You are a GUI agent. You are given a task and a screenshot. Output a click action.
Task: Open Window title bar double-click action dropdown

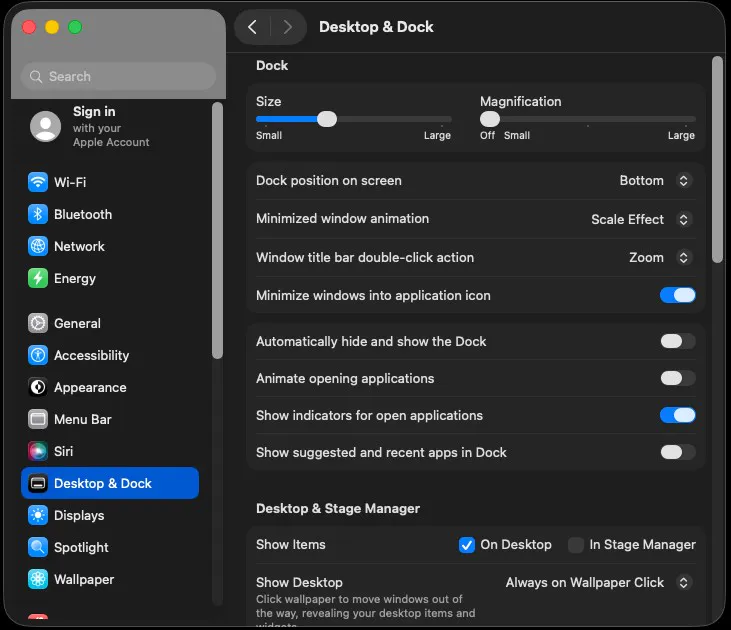pyautogui.click(x=660, y=257)
